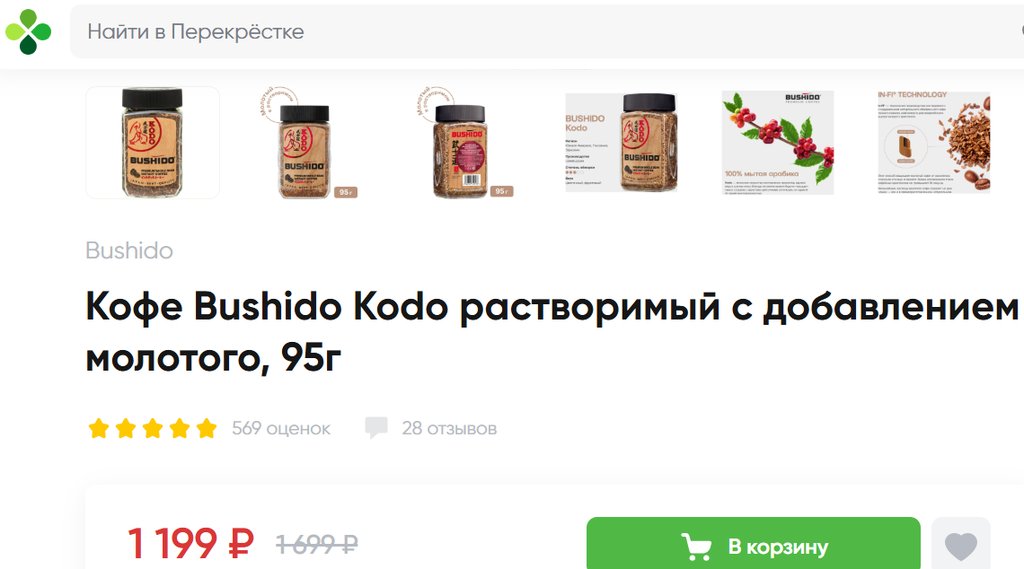The image size is (1024, 569).
Task: View the 'BUSHIDO Kodo' description thumbnail
Action: pyautogui.click(x=621, y=142)
